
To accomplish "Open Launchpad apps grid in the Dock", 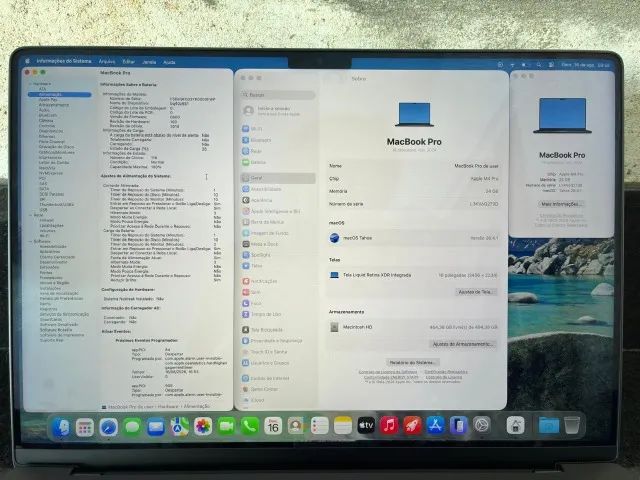I will pyautogui.click(x=85, y=427).
